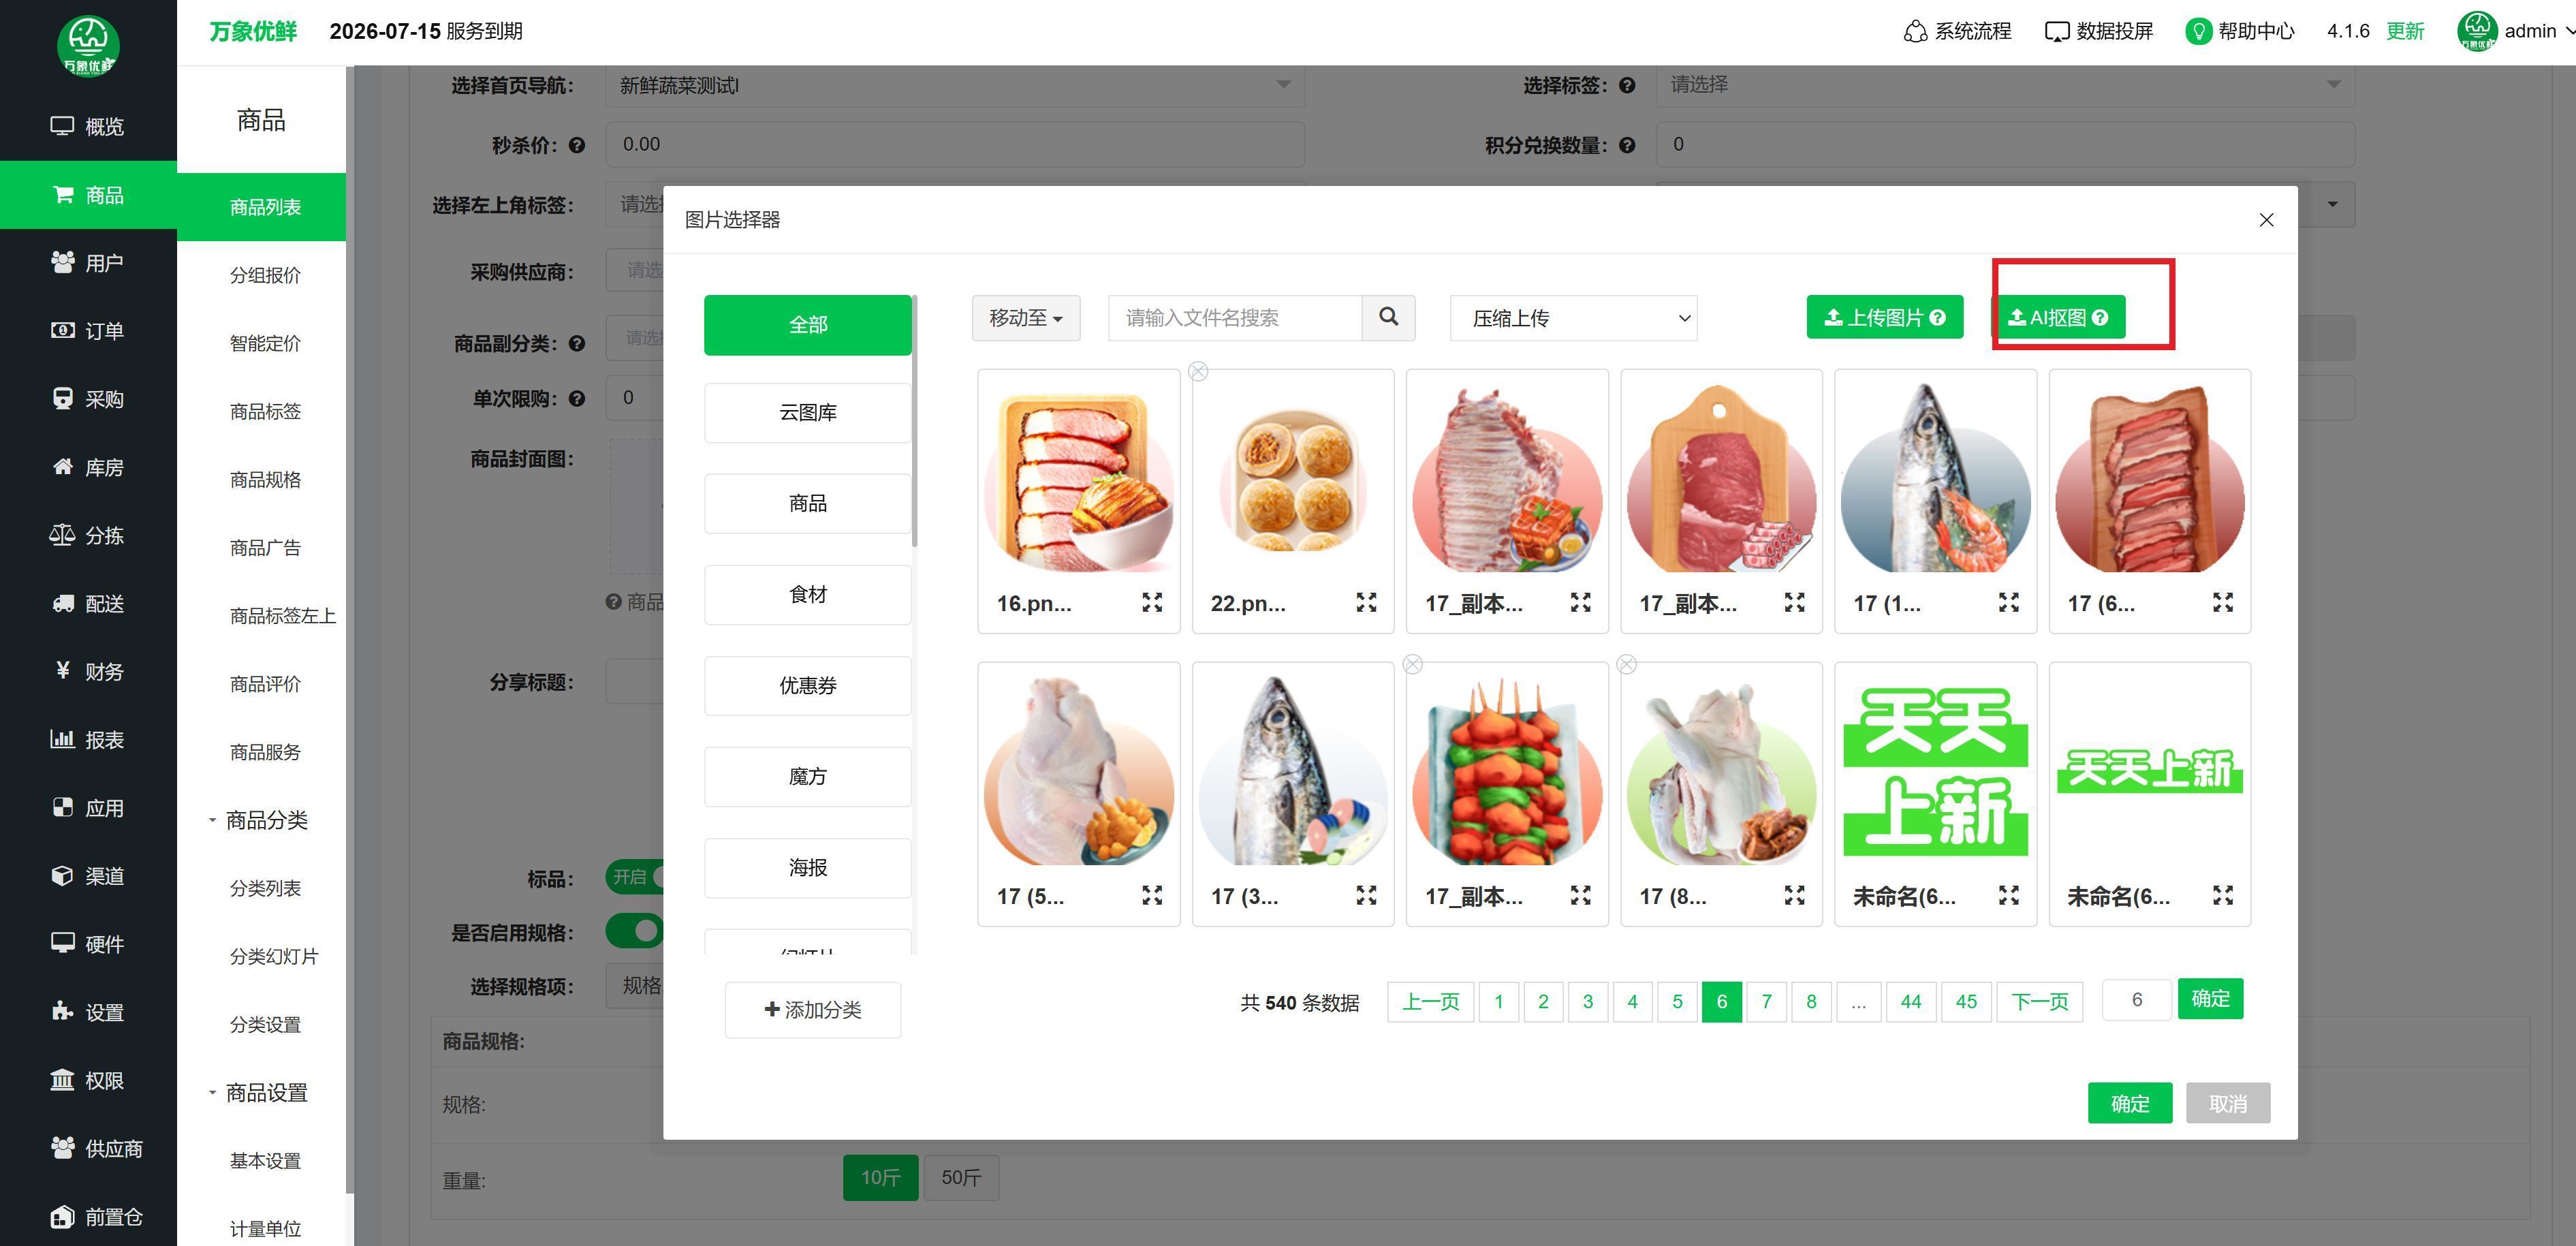The image size is (2576, 1246).
Task: Select the 50斤 weight option
Action: (960, 1177)
